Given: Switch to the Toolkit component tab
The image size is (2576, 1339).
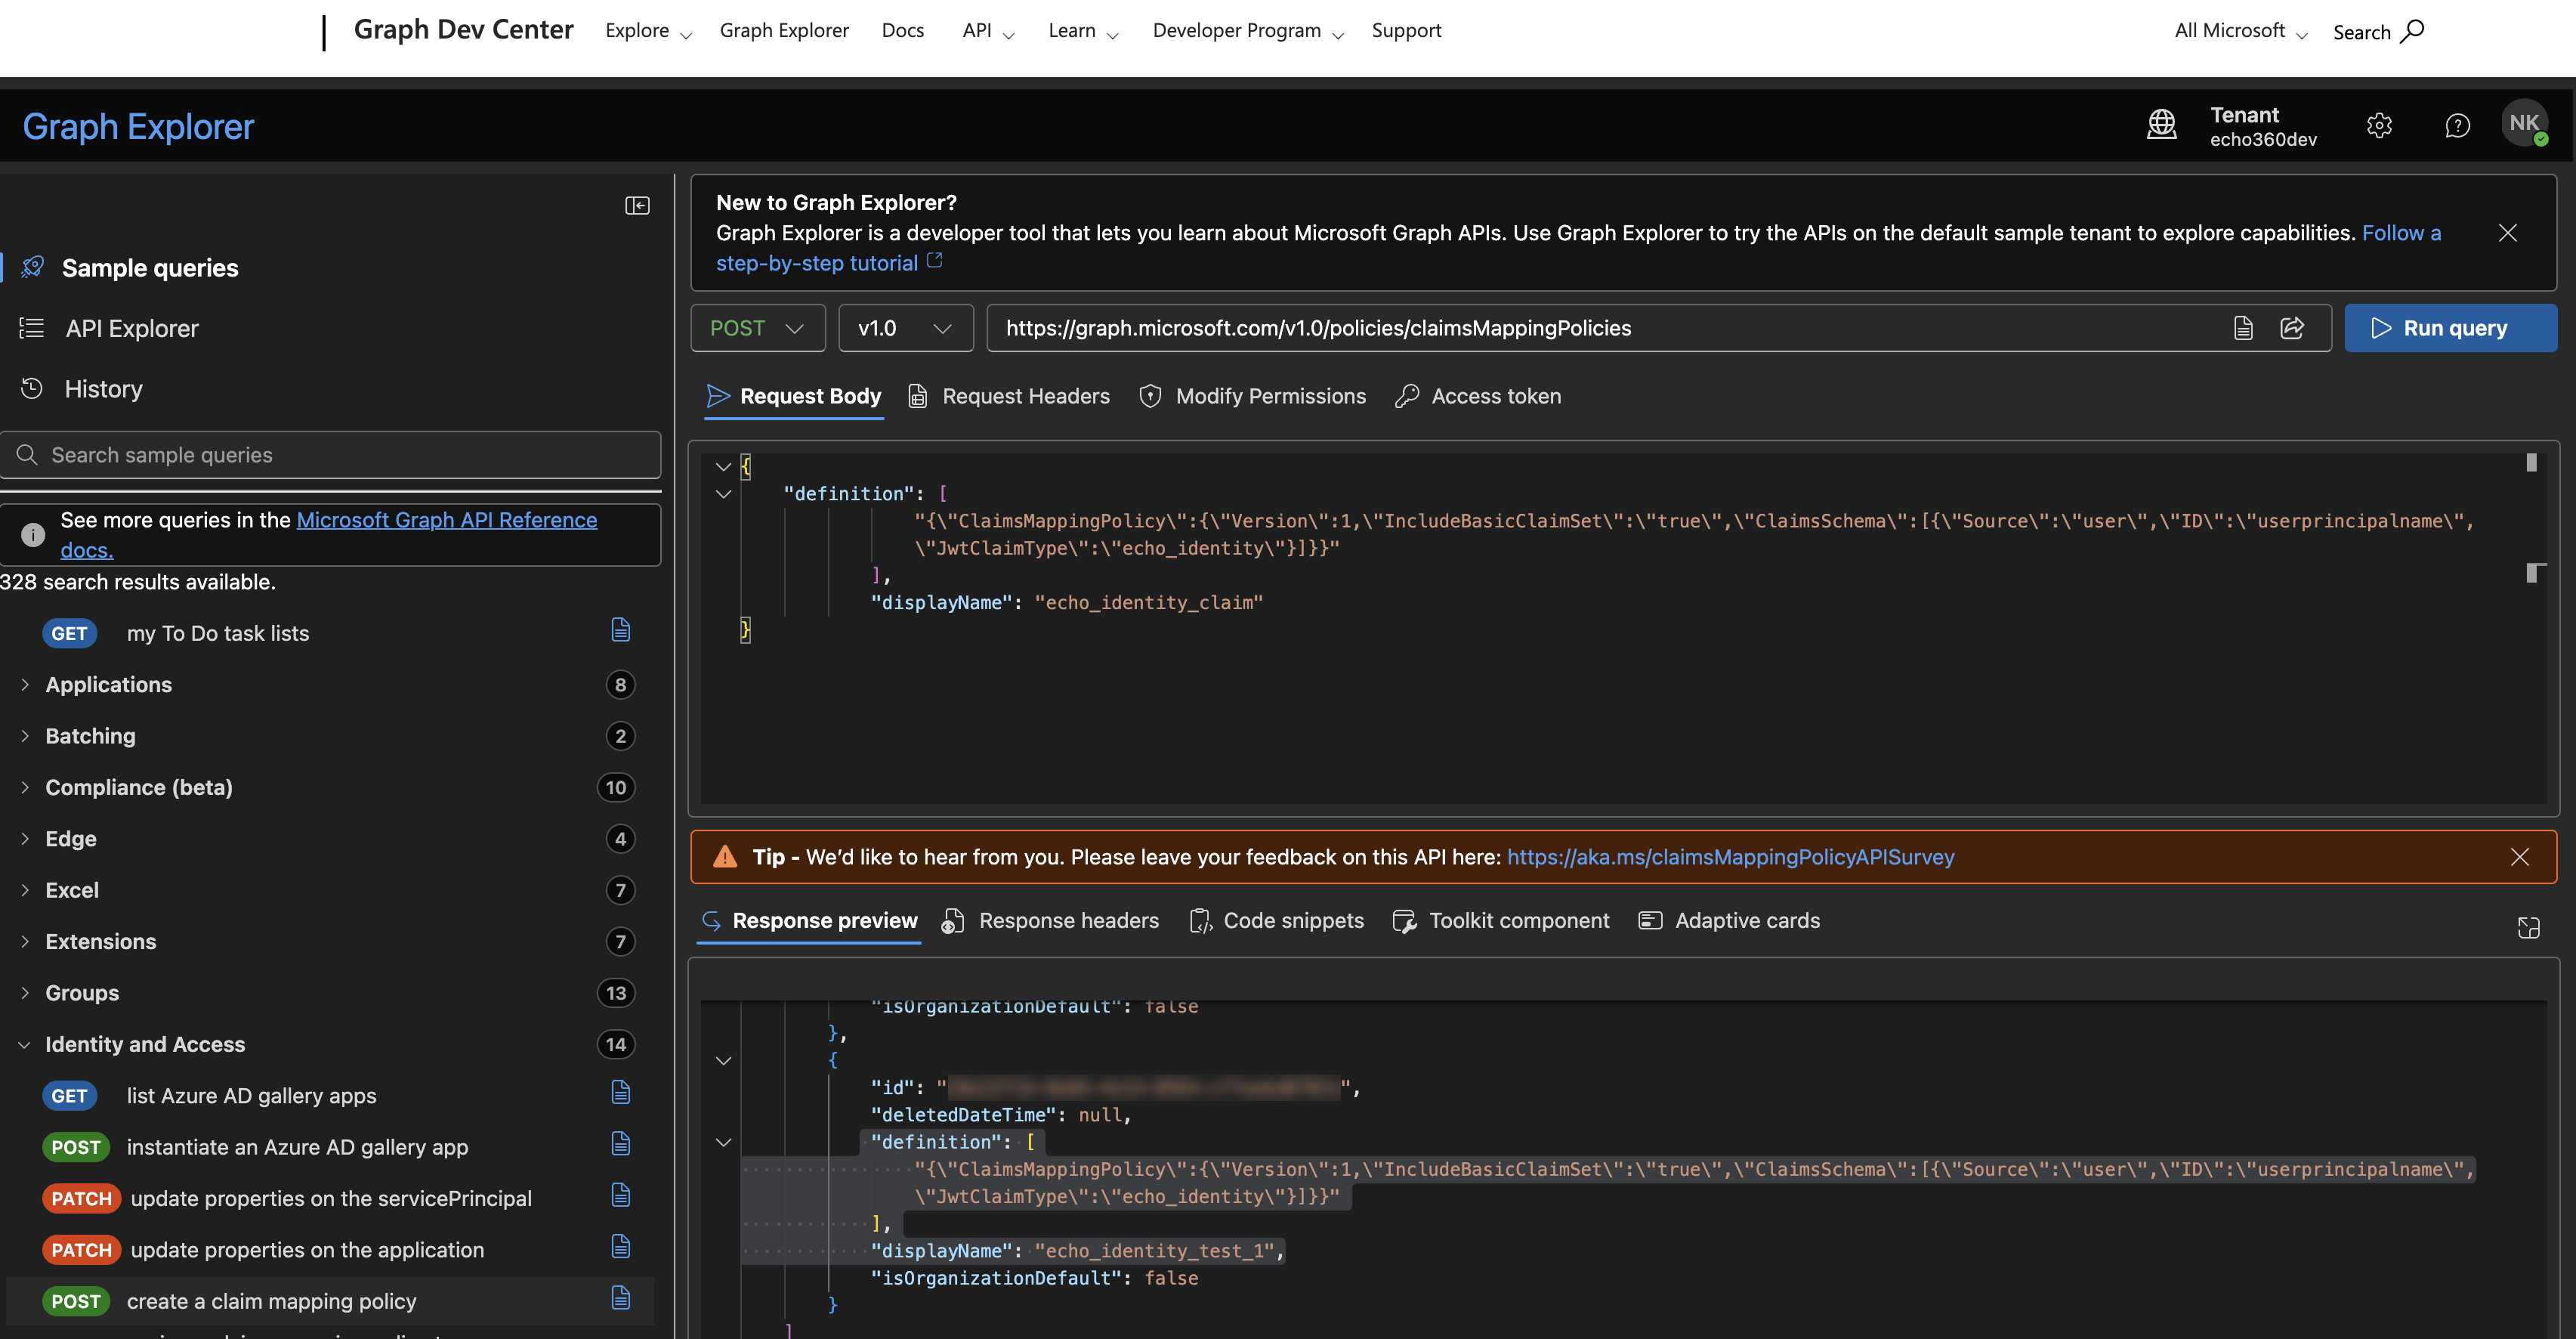Looking at the screenshot, I should (1500, 921).
